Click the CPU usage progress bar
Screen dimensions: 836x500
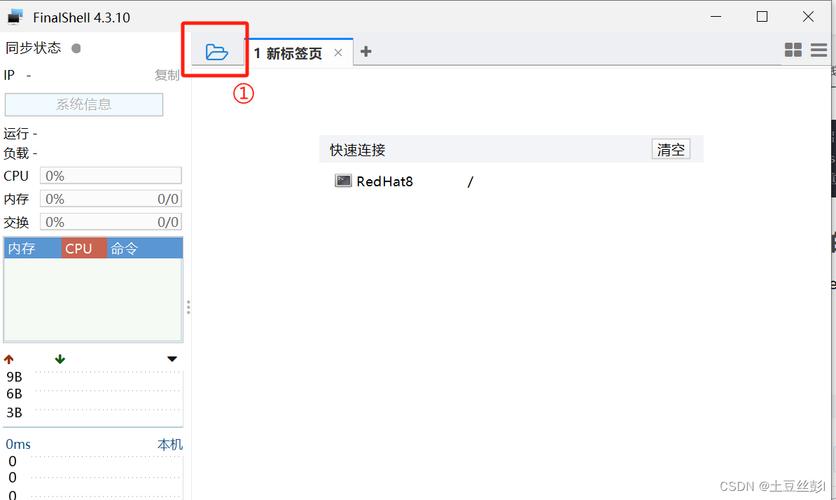(x=111, y=175)
